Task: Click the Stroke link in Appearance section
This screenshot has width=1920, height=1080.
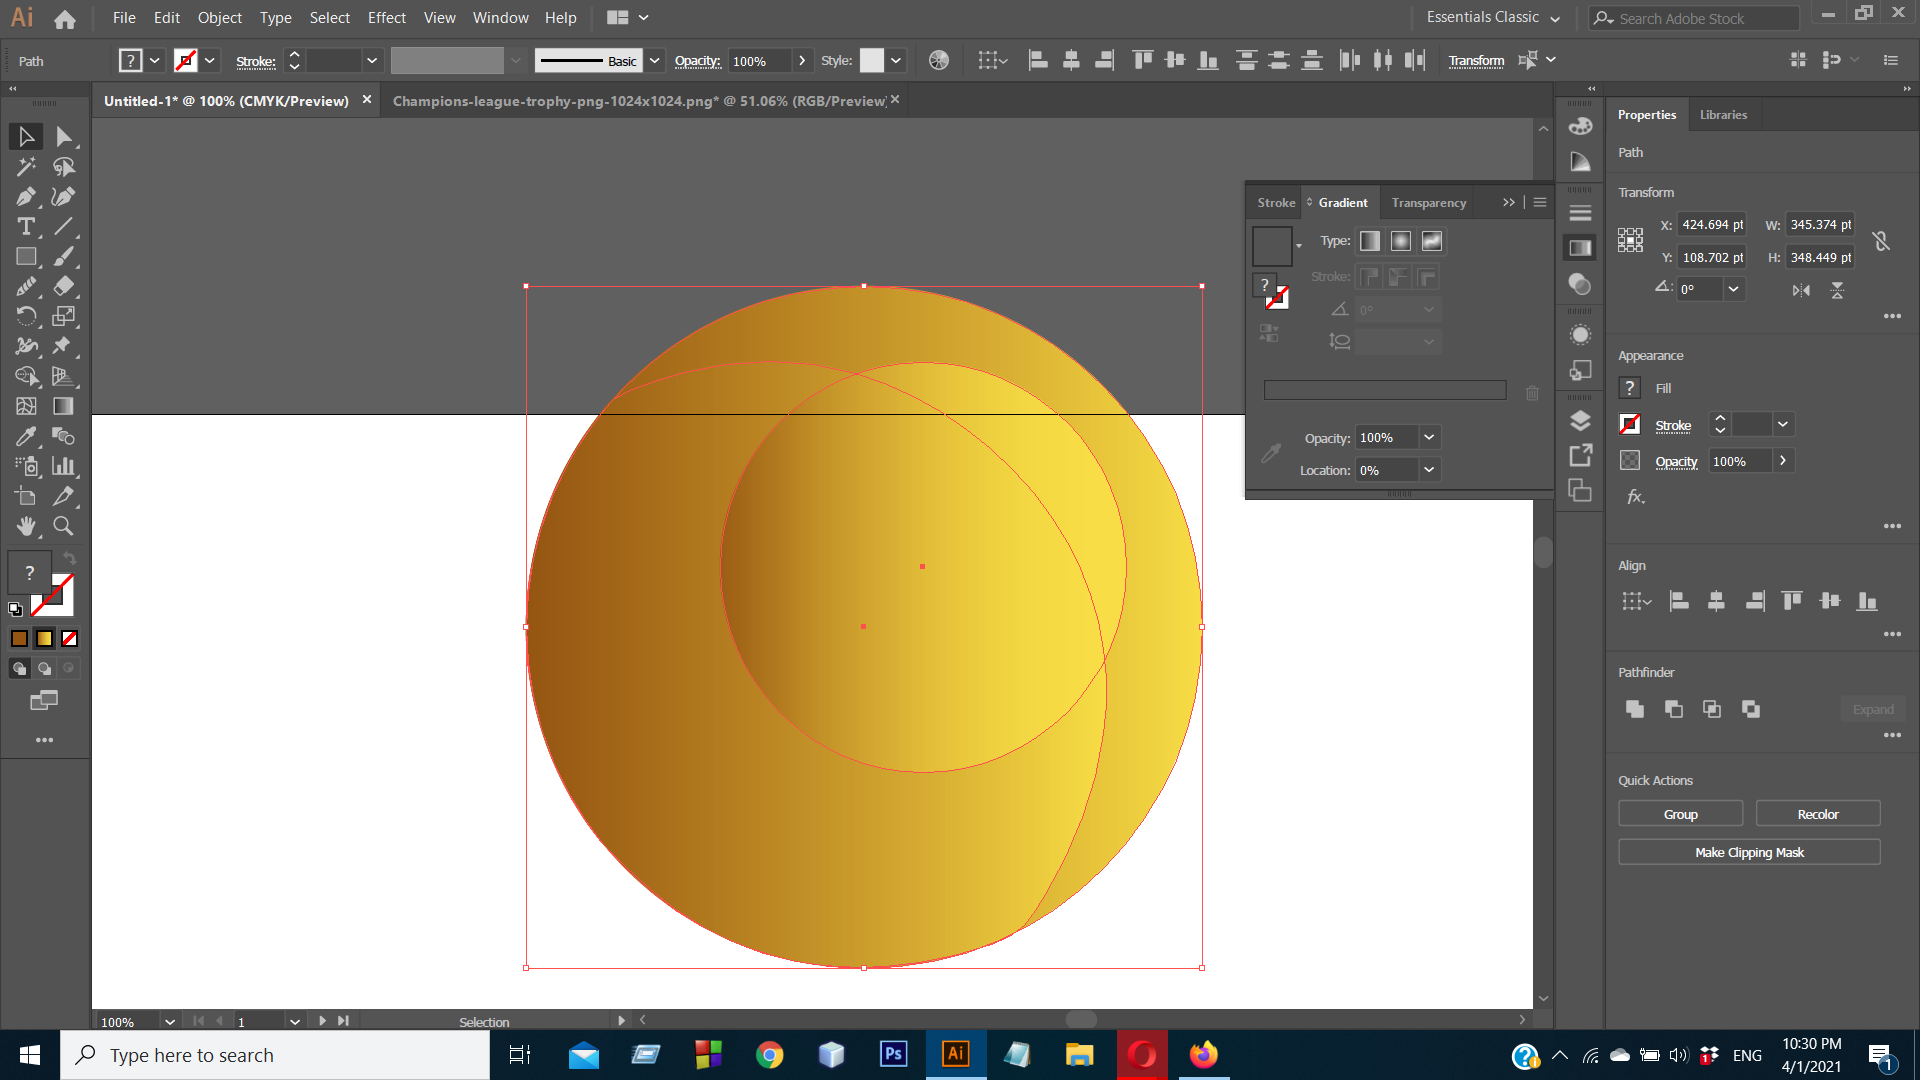Action: click(1673, 425)
